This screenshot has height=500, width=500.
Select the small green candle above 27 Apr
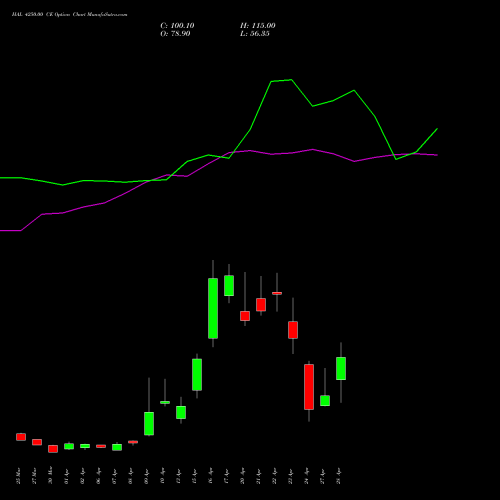click(x=325, y=401)
